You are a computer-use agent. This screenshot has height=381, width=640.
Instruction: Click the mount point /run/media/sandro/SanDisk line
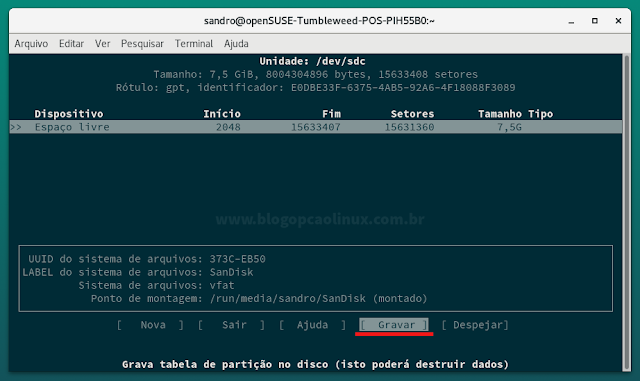click(259, 299)
